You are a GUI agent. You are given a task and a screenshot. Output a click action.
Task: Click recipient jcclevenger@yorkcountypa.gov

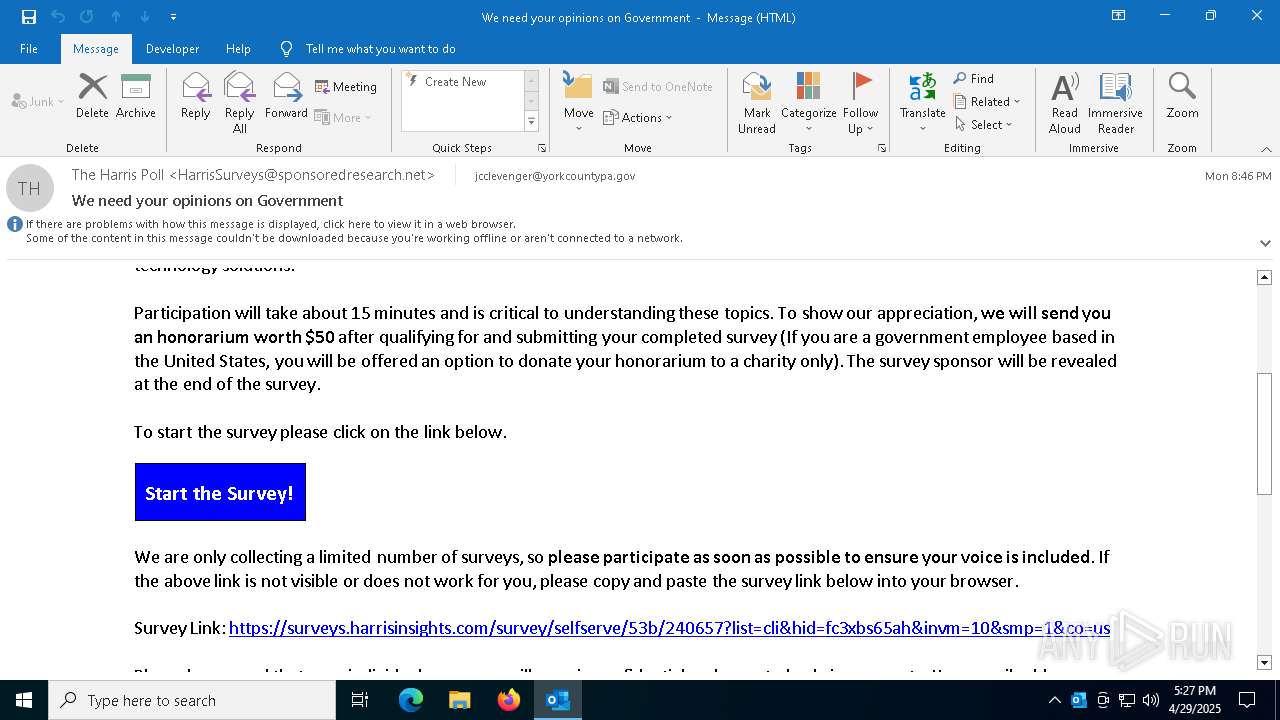(555, 176)
